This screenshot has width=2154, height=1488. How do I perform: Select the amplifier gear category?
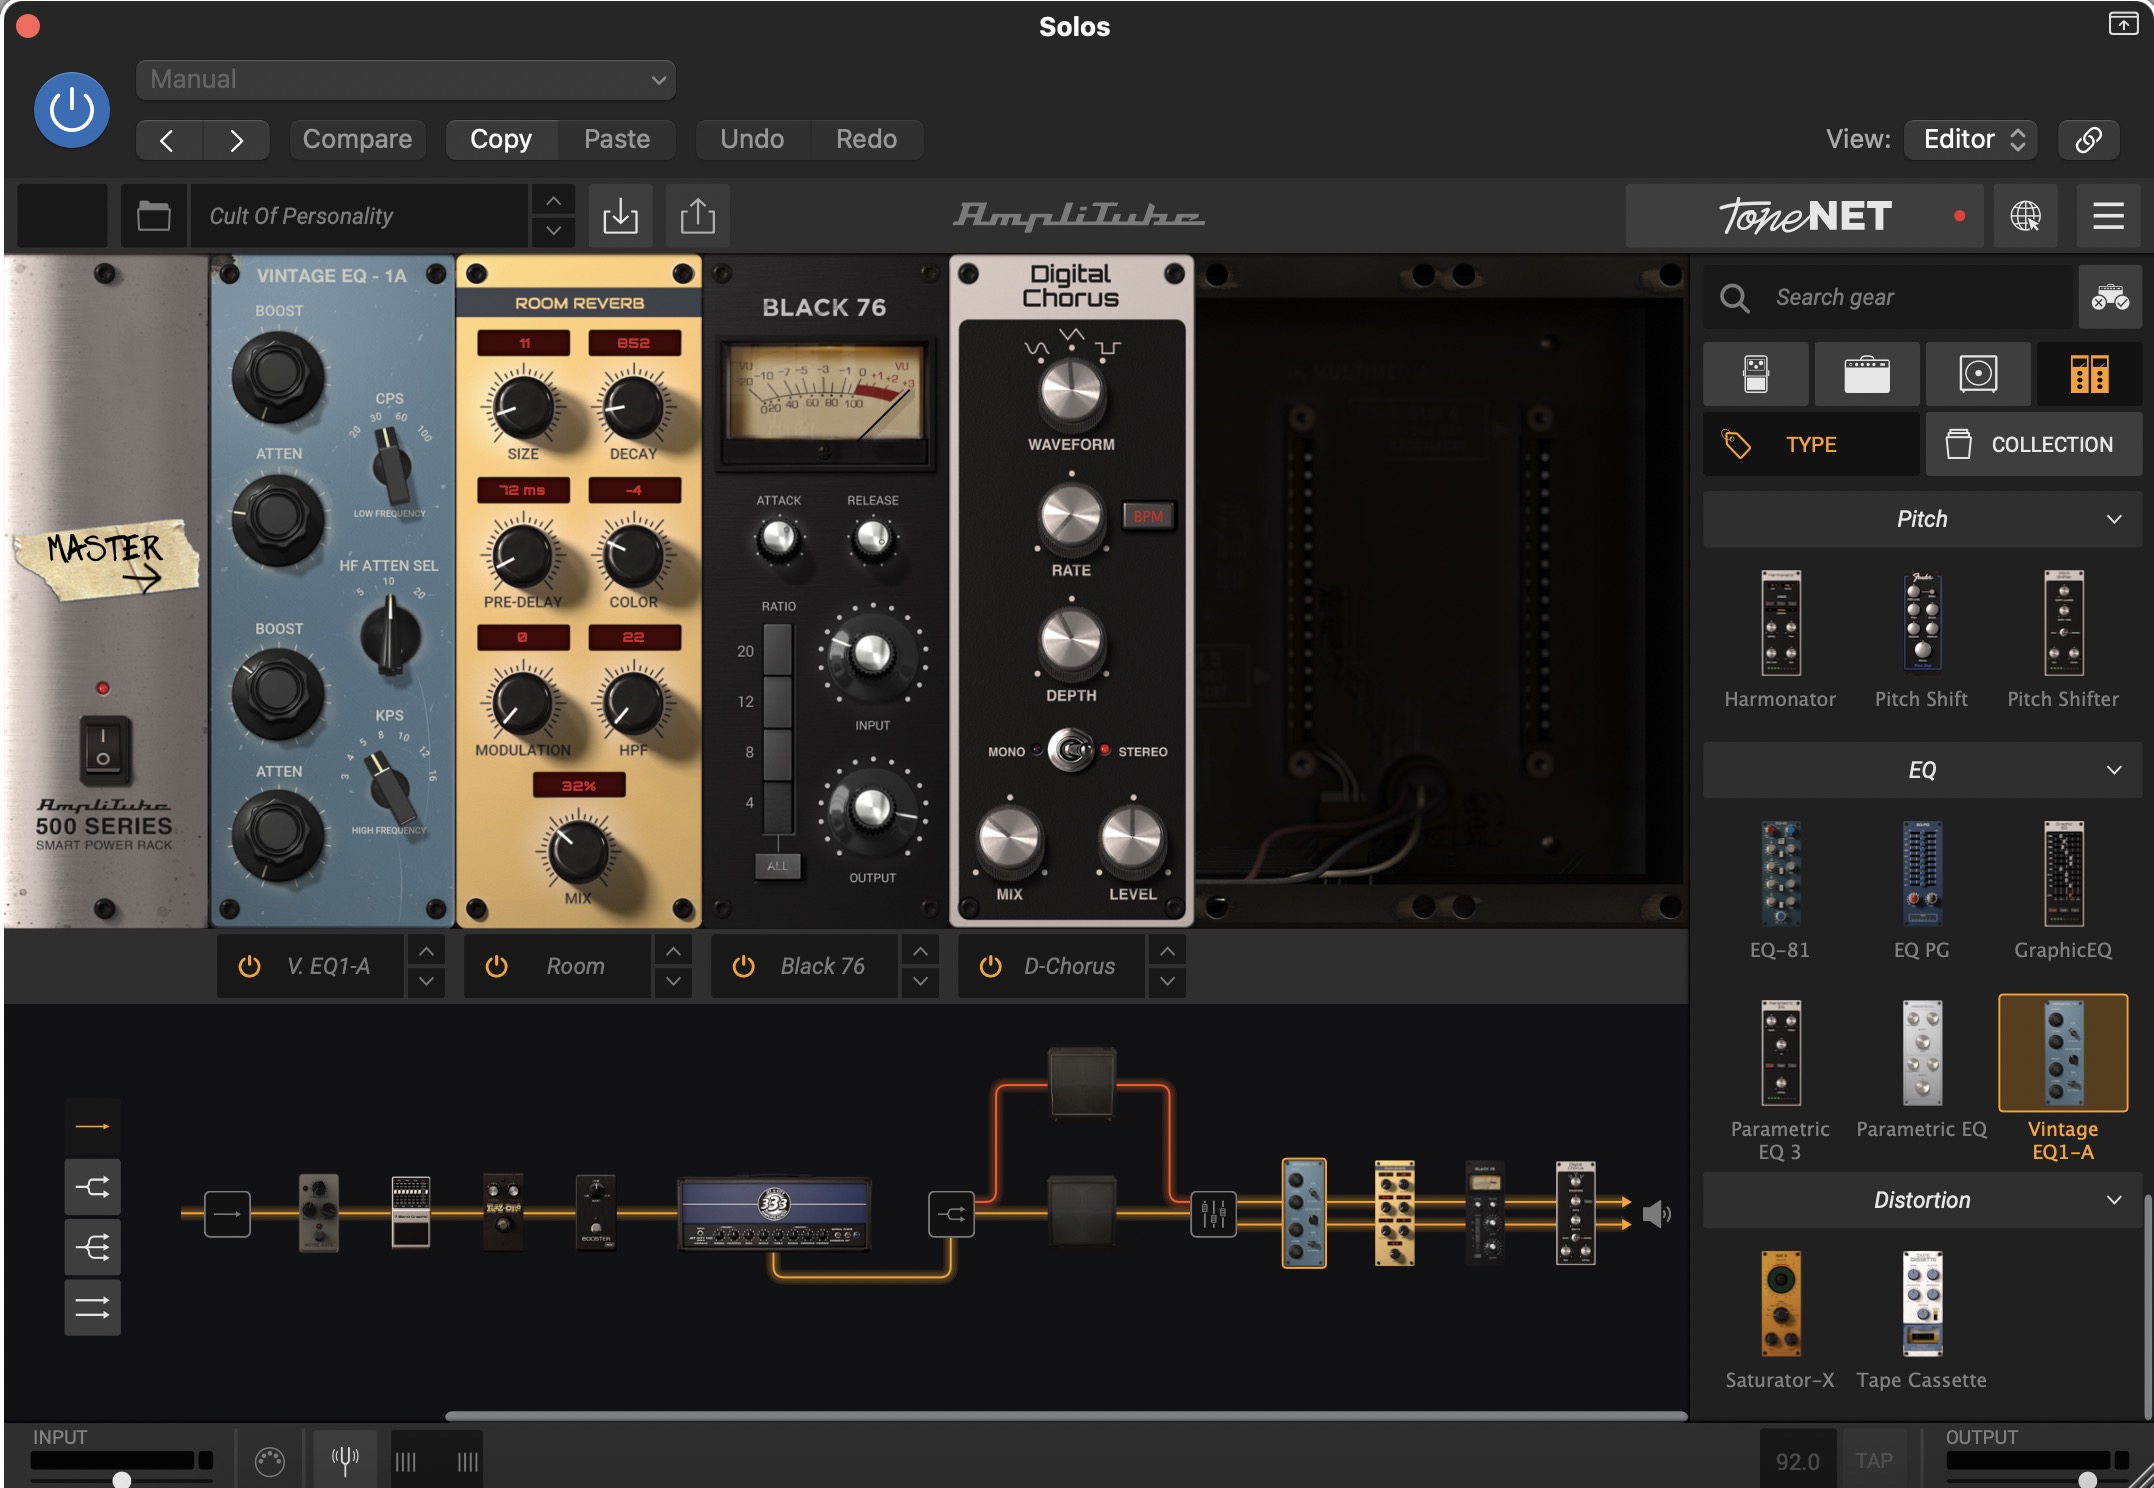coord(1867,374)
